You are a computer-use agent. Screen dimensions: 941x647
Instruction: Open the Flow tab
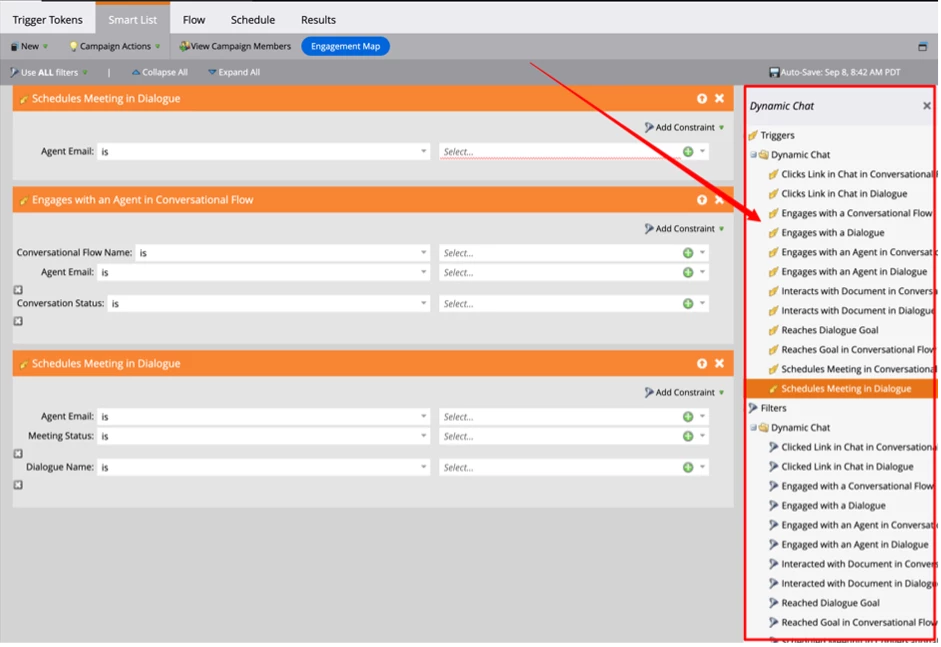194,20
